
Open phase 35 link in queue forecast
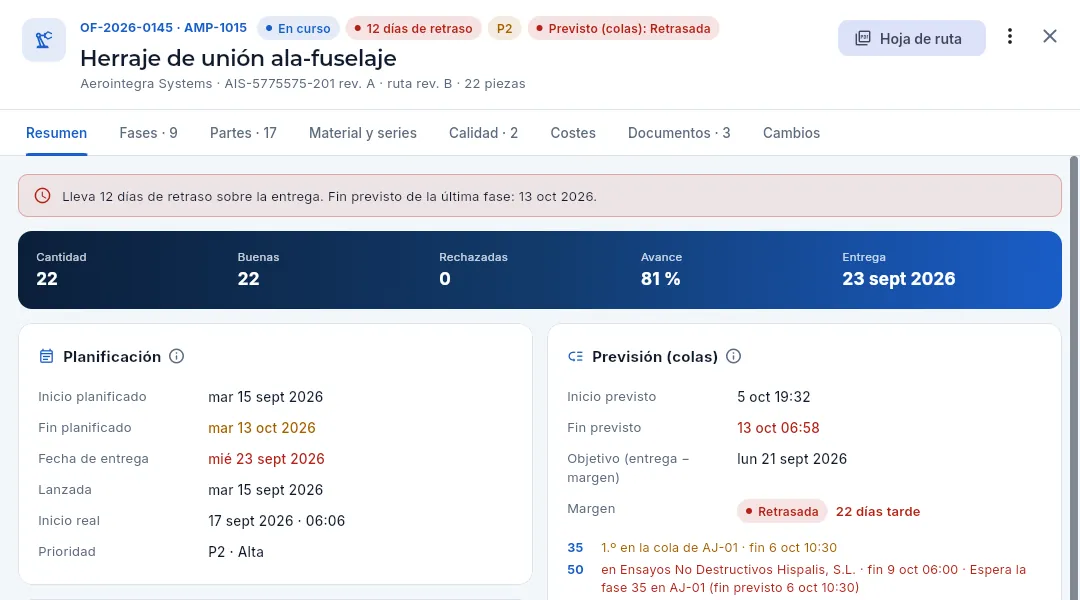pos(575,548)
